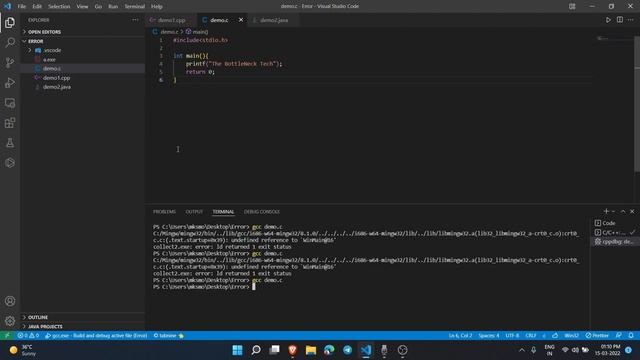Open the View menu
The image size is (640, 360).
(x=82, y=7)
